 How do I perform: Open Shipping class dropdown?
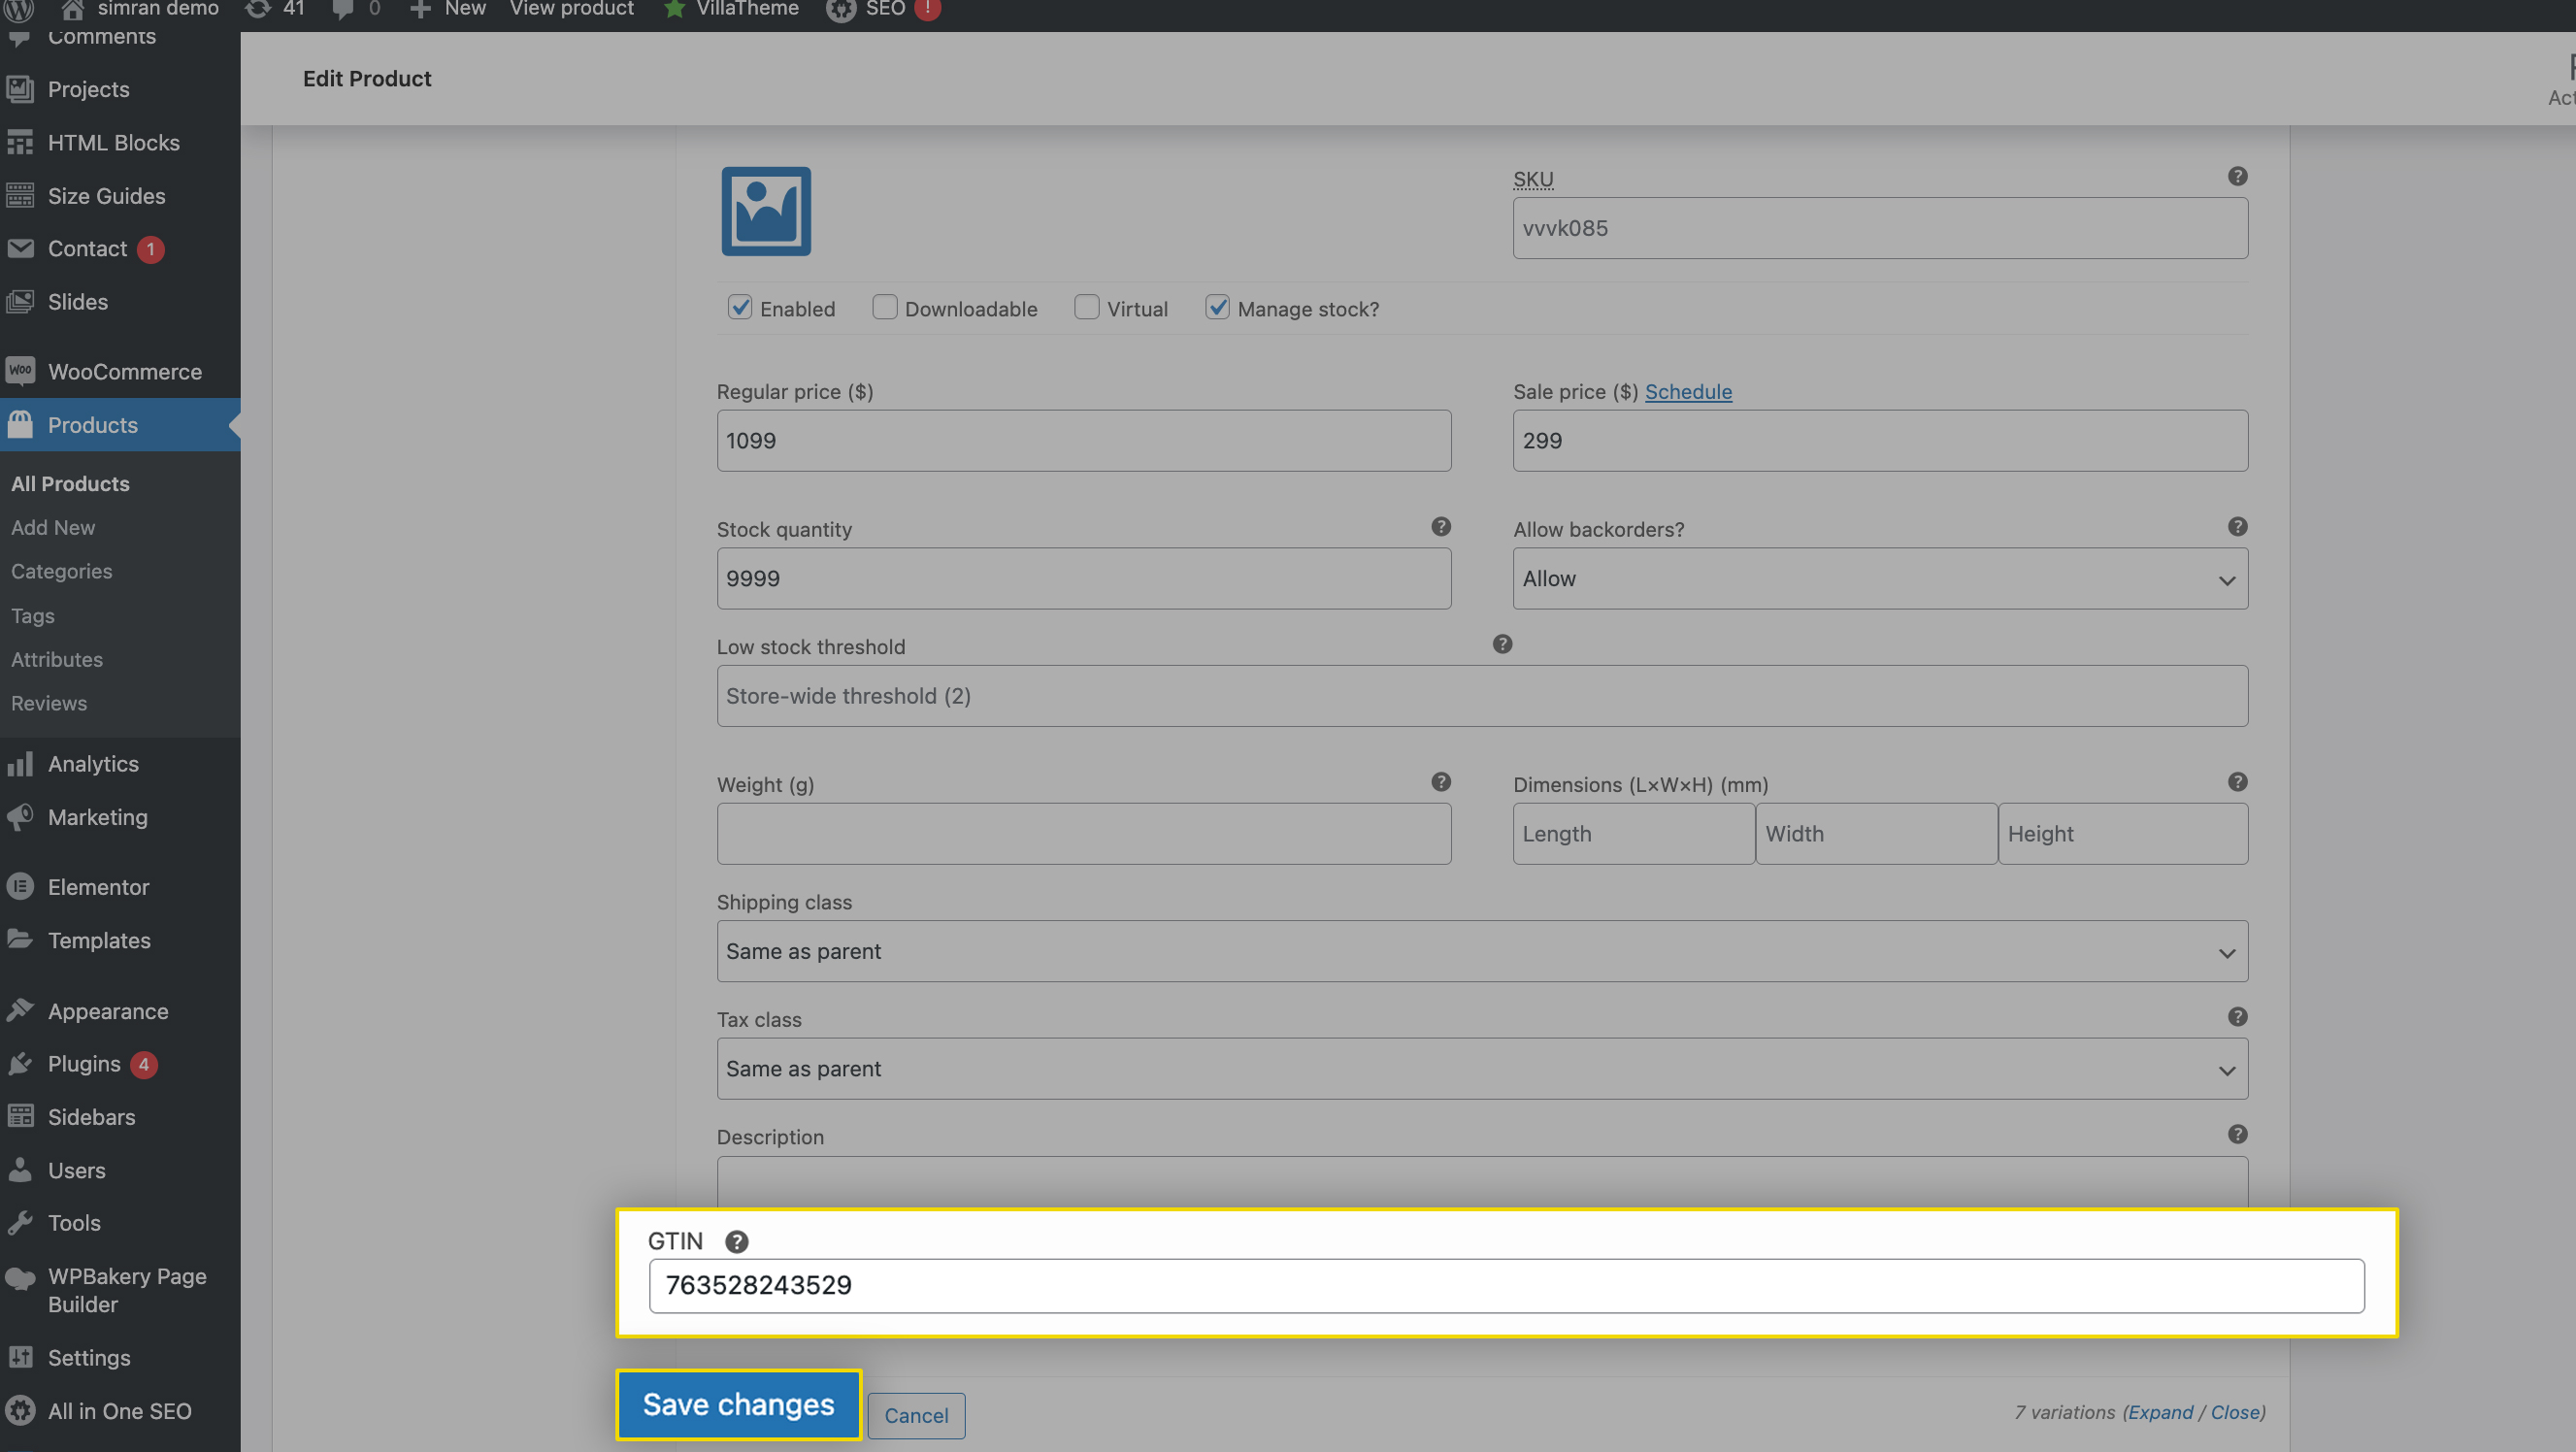(1482, 951)
